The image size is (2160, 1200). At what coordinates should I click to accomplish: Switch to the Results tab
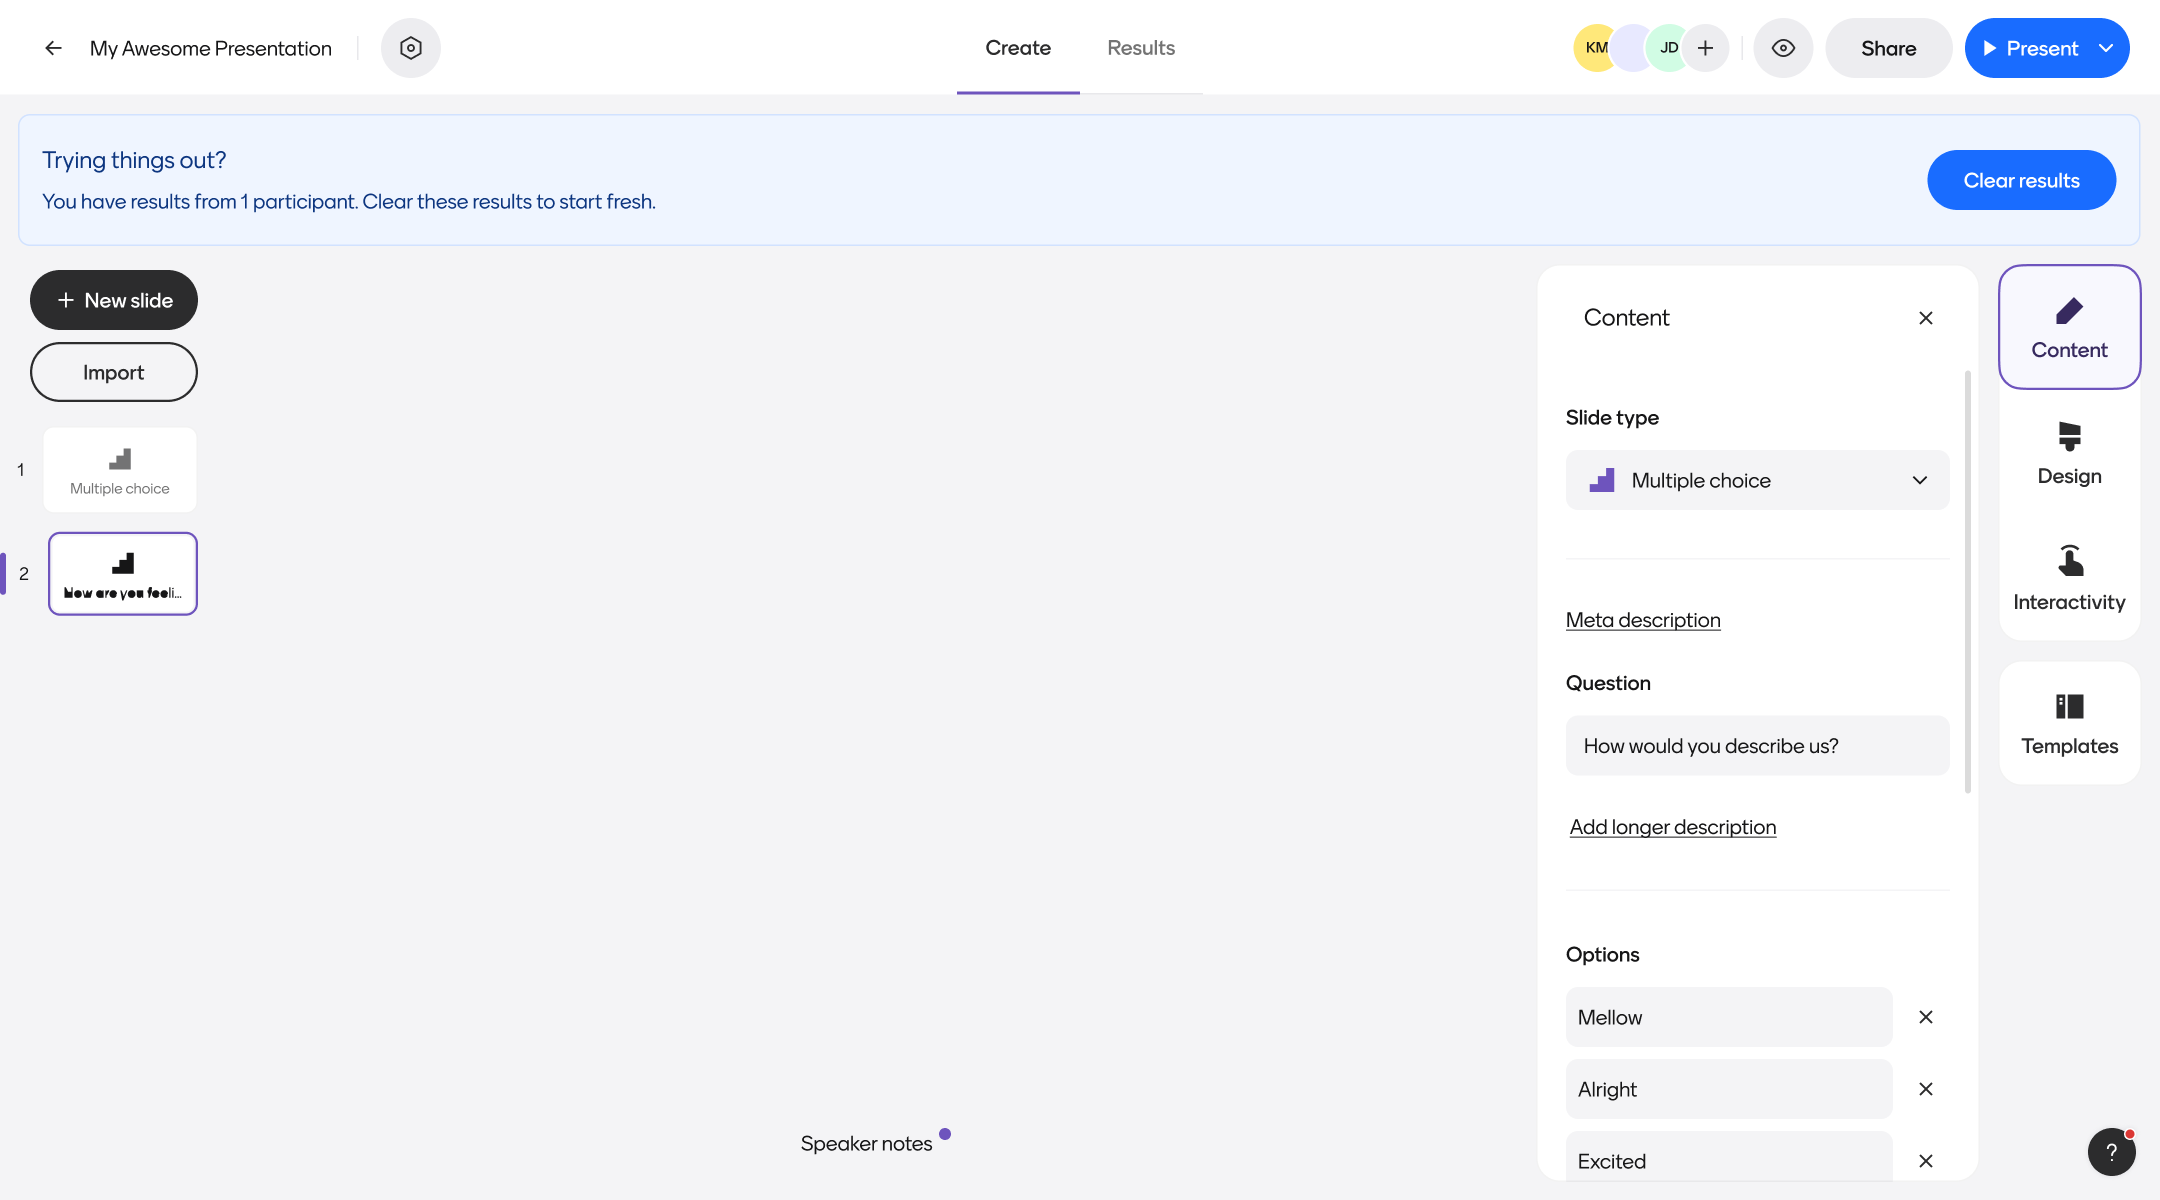coord(1141,48)
